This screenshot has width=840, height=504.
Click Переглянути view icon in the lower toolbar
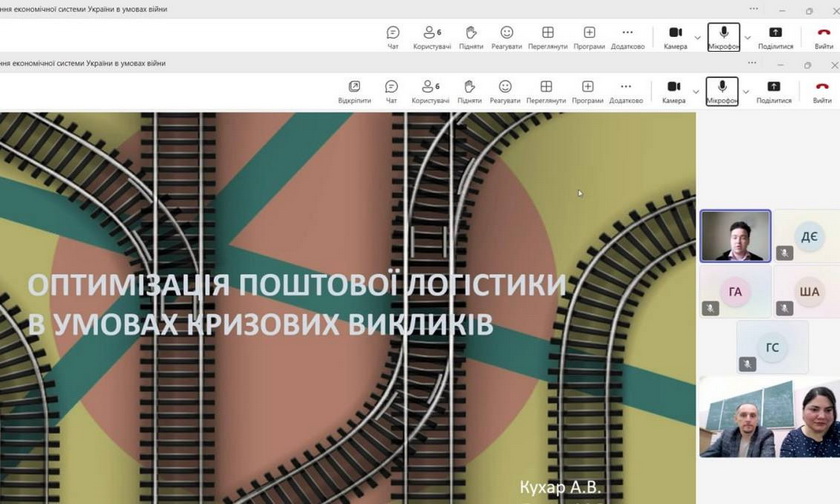(x=547, y=90)
